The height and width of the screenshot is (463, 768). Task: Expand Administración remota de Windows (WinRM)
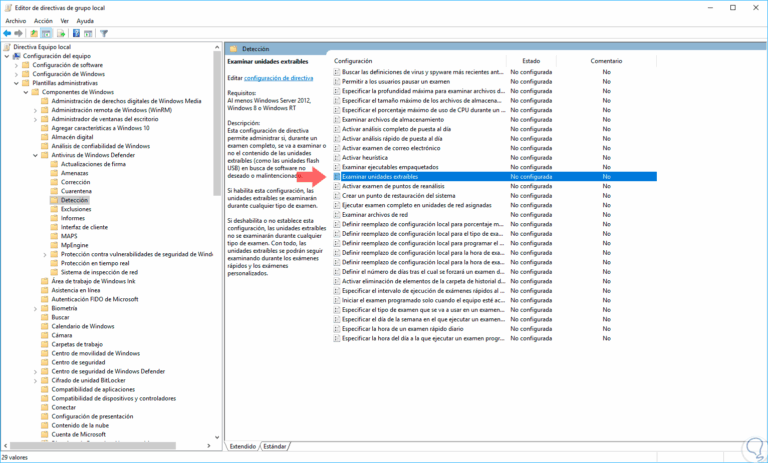[x=35, y=110]
